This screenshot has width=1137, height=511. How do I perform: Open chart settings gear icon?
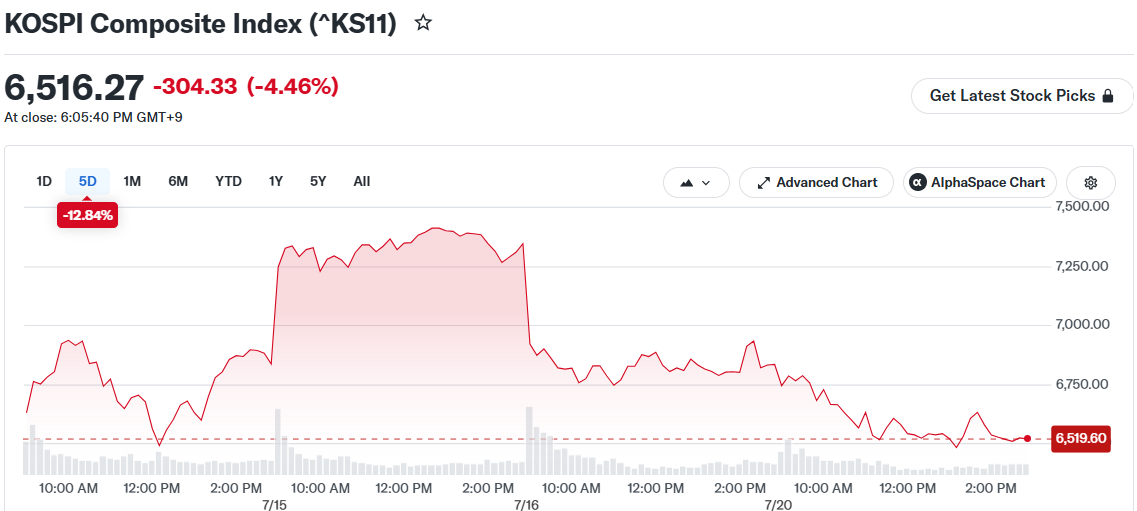[x=1091, y=183]
